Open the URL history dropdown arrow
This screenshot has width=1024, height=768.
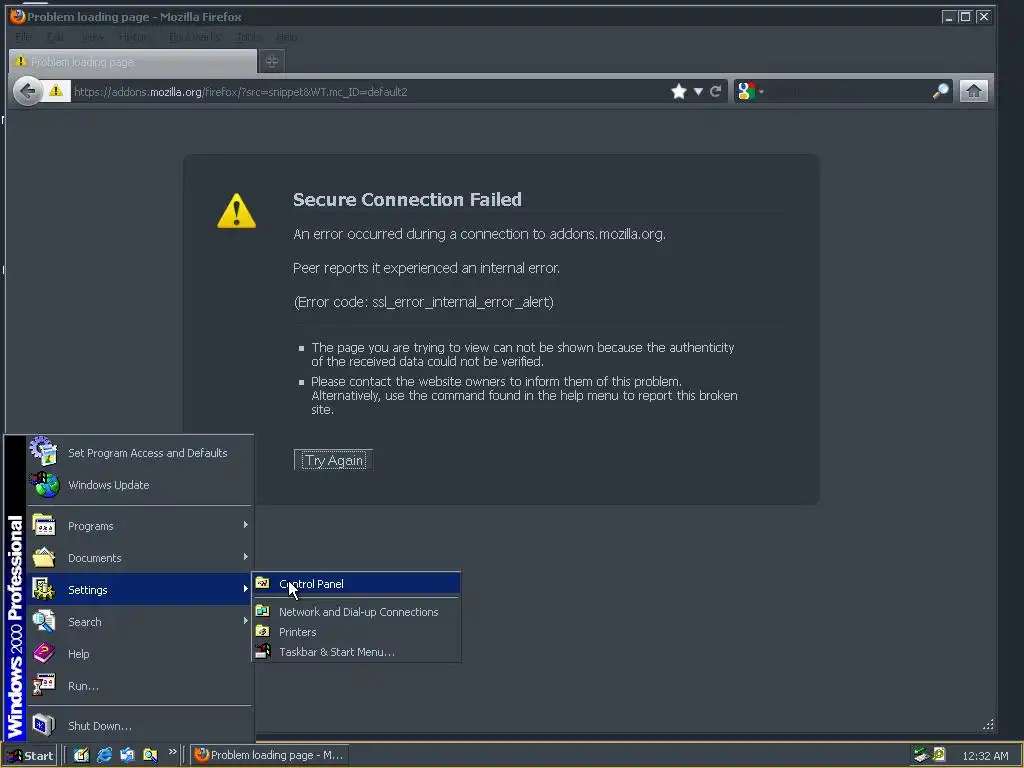point(698,91)
